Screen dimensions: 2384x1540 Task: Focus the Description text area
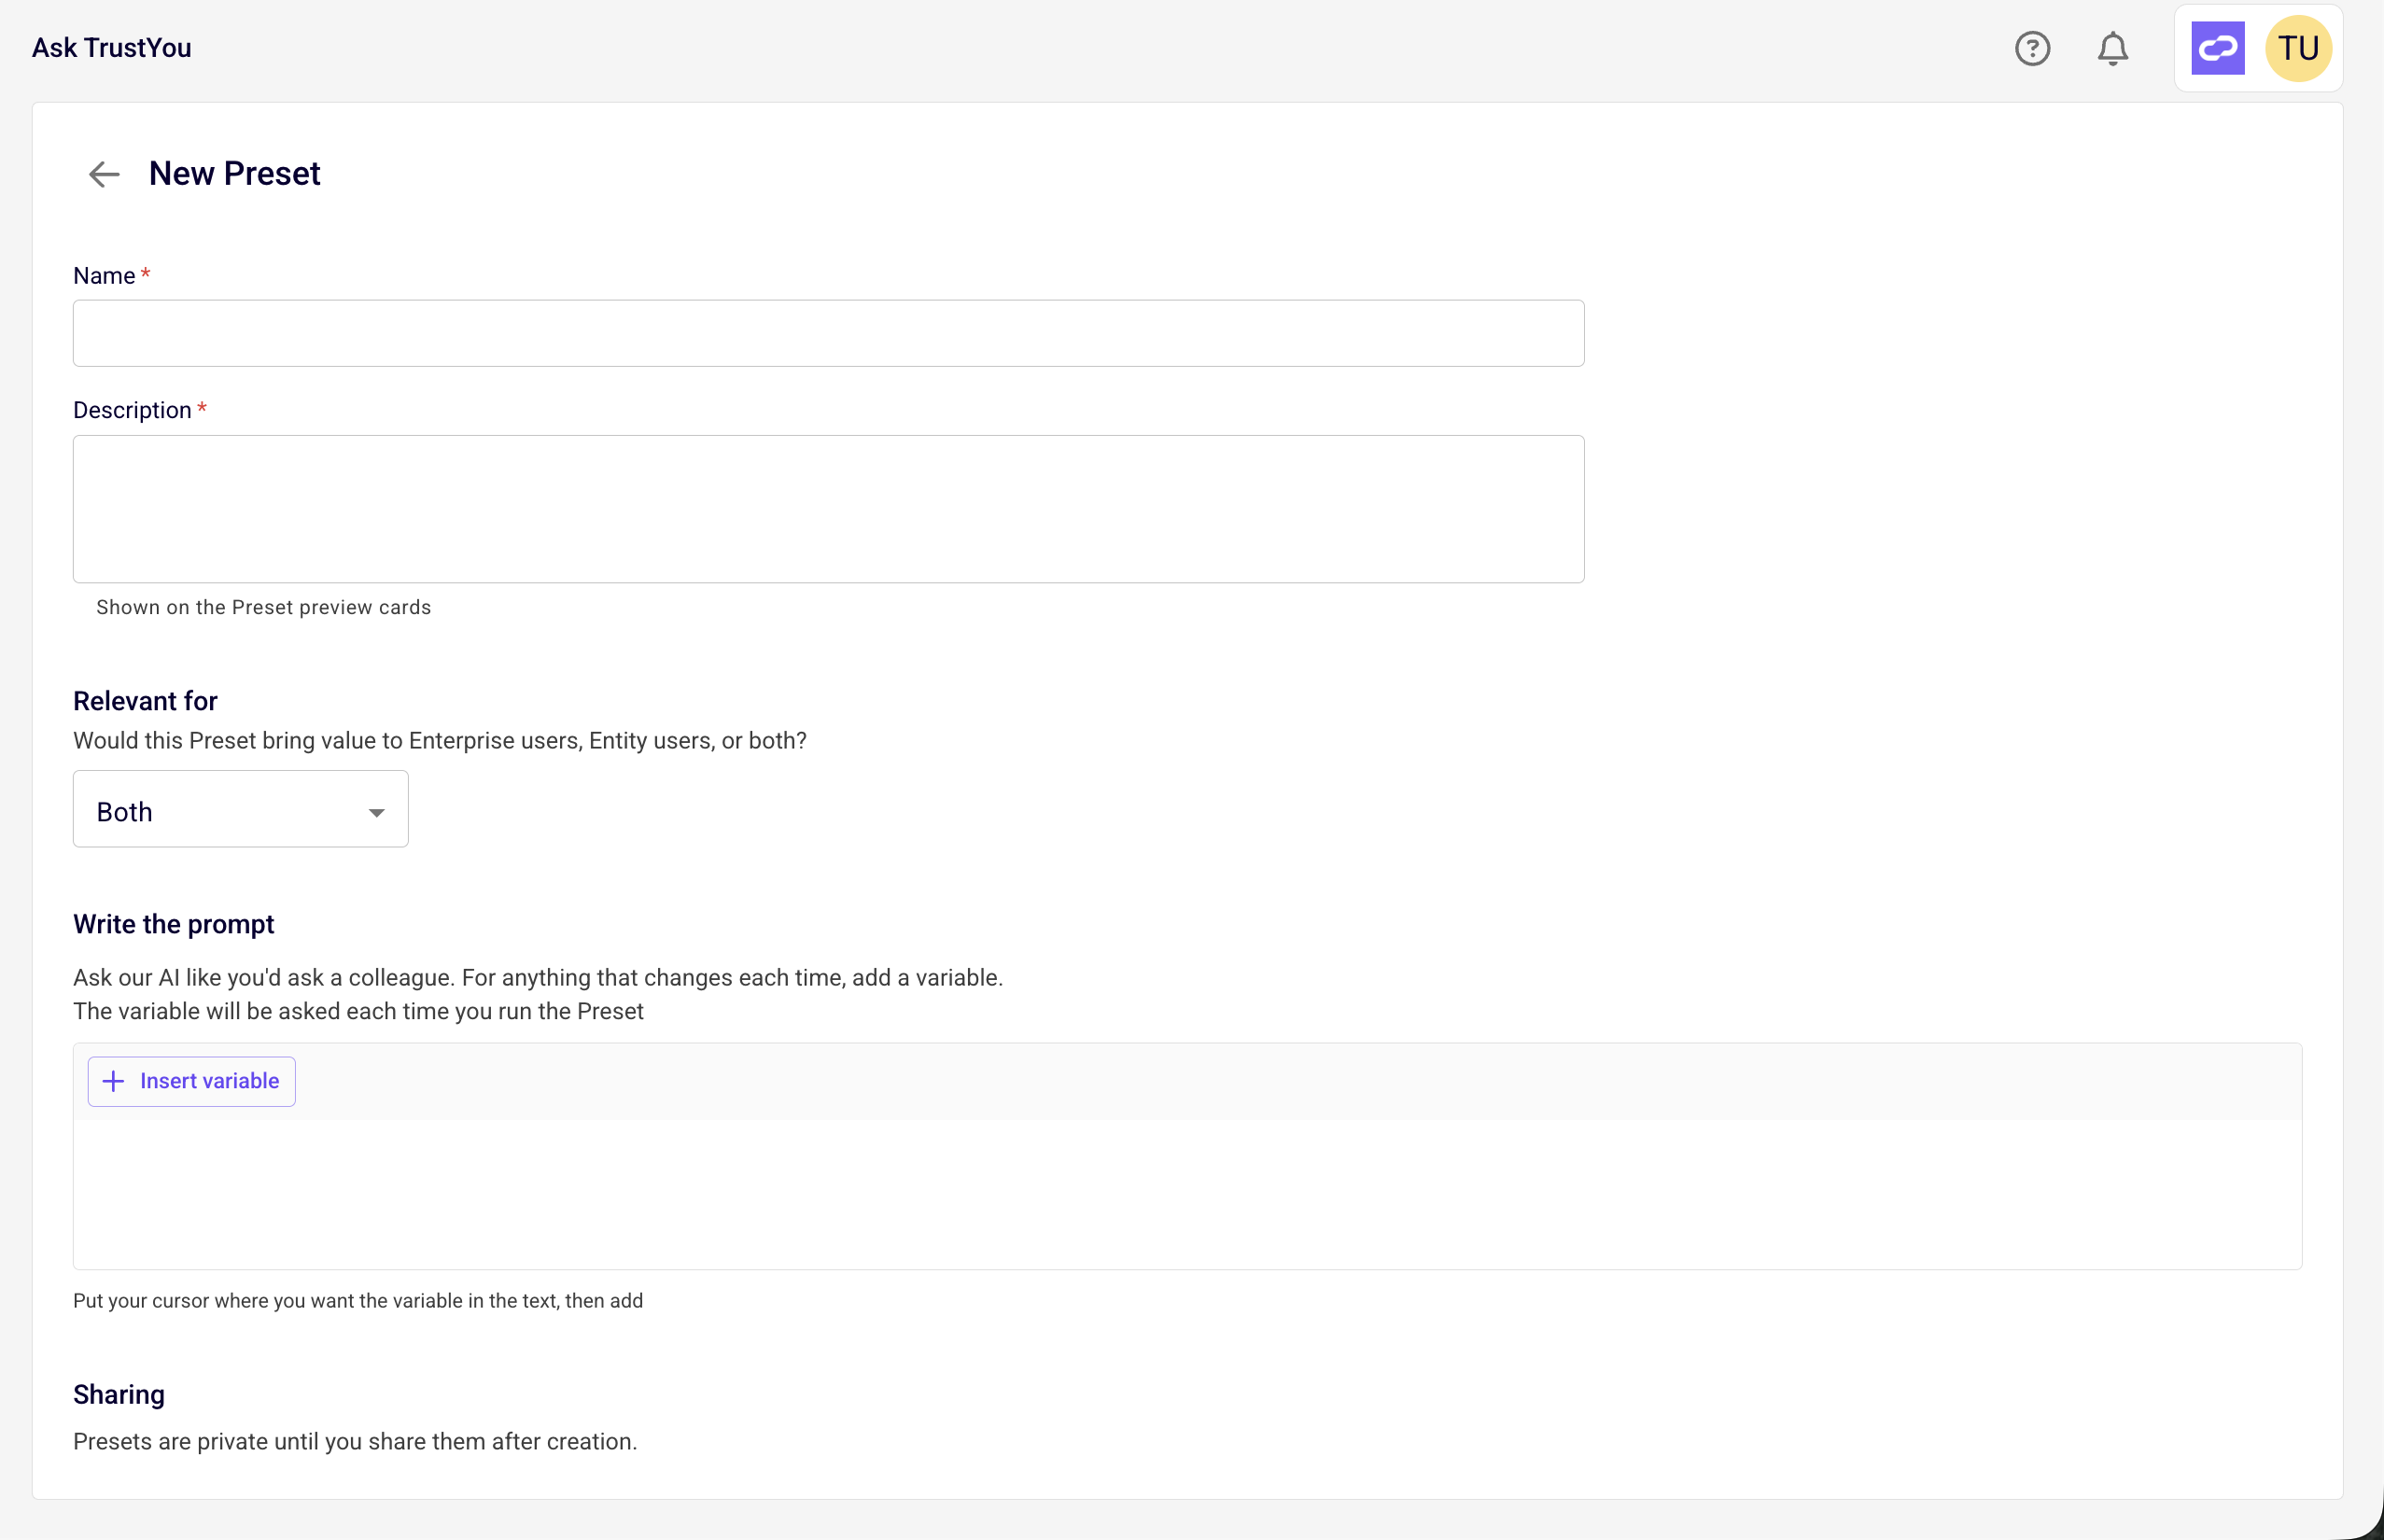click(828, 509)
